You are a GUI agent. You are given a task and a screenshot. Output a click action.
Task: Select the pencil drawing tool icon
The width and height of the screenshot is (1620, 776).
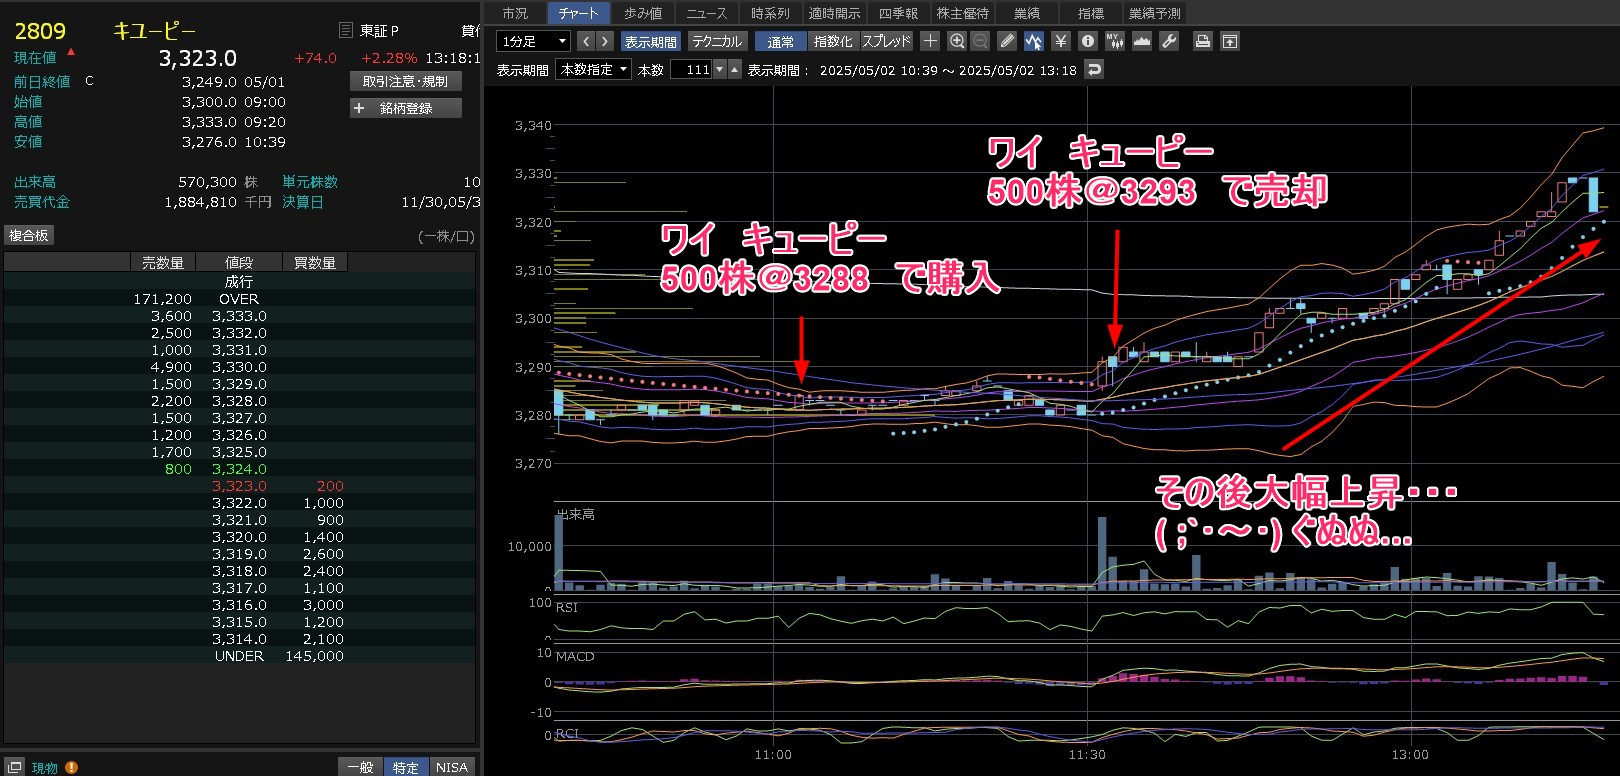click(x=1007, y=41)
